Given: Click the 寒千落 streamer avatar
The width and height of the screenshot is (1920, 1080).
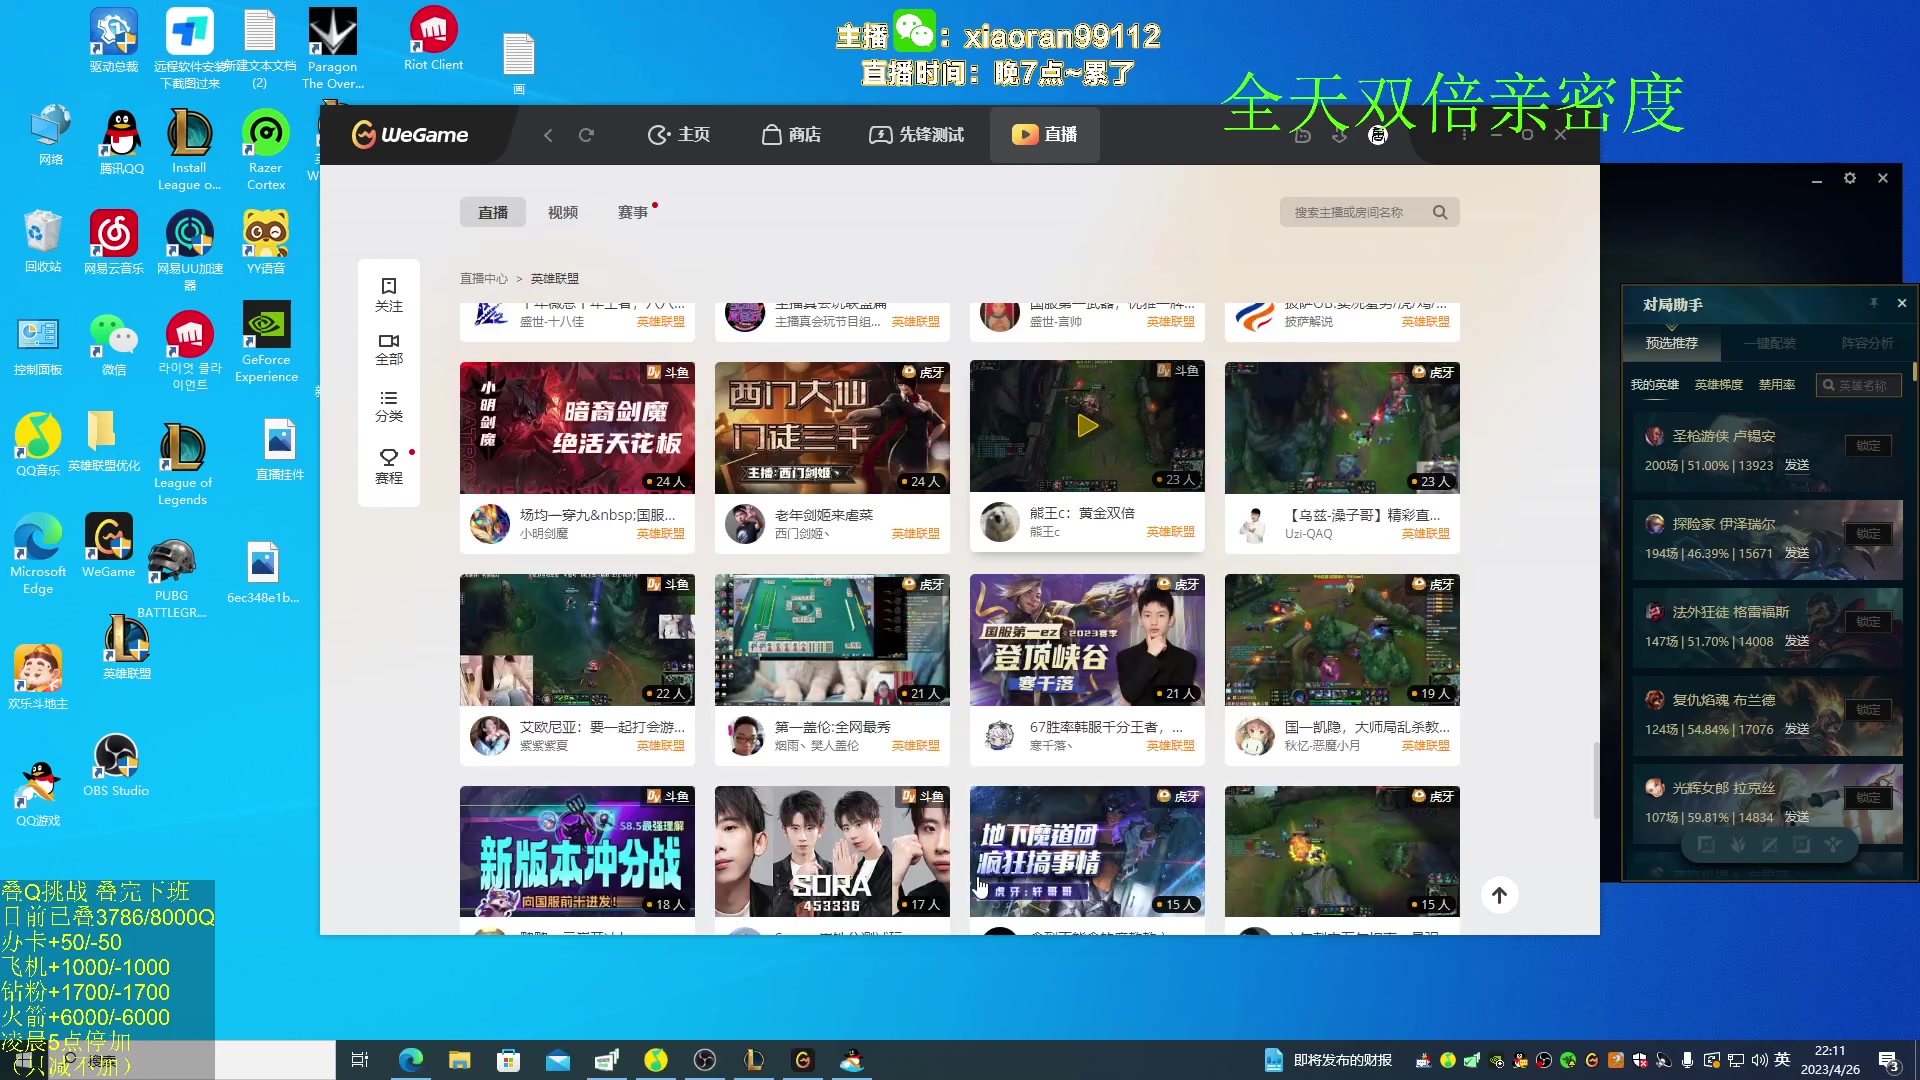Looking at the screenshot, I should (1000, 736).
